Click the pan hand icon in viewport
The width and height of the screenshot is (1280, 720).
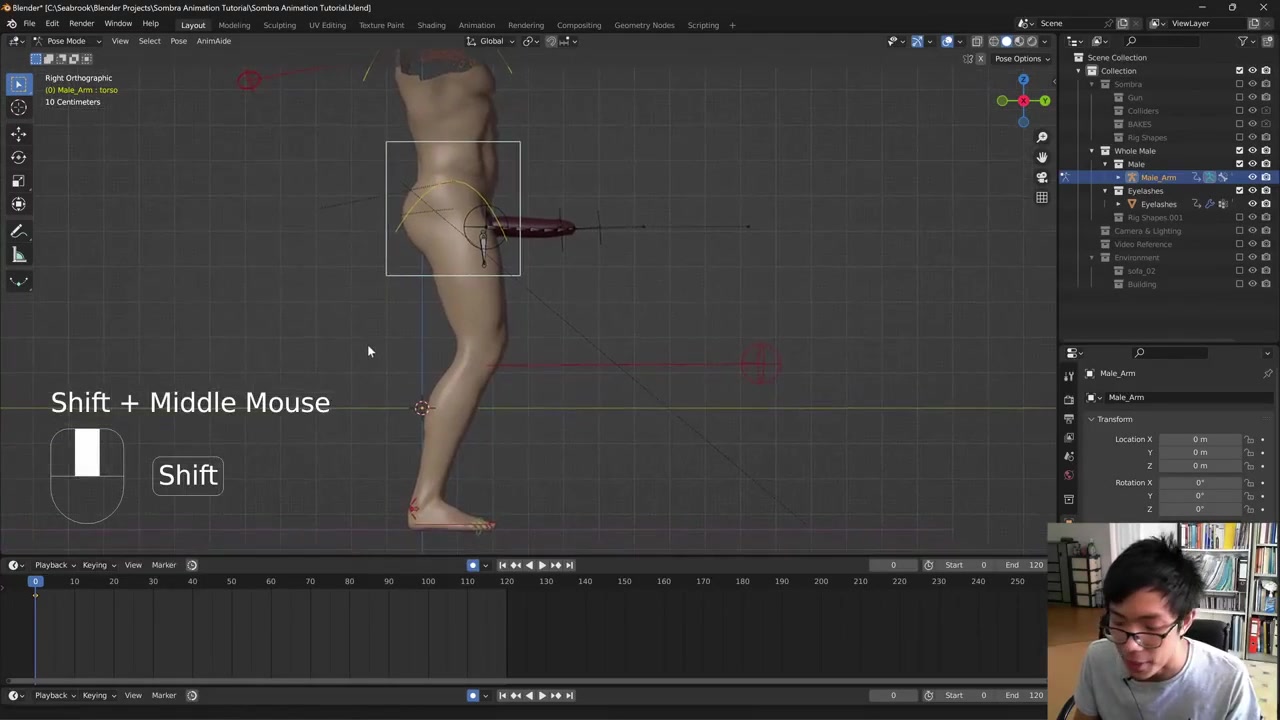[x=1041, y=157]
